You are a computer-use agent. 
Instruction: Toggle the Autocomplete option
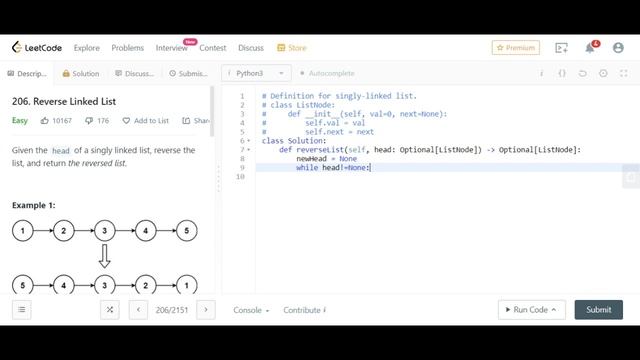[x=327, y=73]
